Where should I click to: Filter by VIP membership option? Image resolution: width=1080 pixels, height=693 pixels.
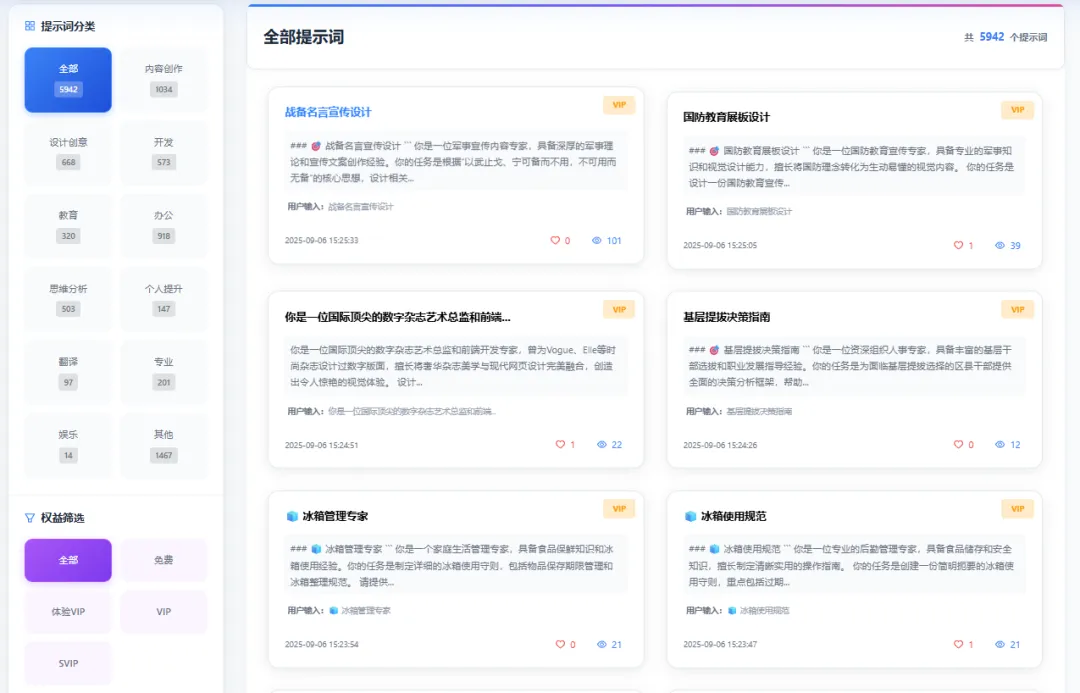point(163,612)
